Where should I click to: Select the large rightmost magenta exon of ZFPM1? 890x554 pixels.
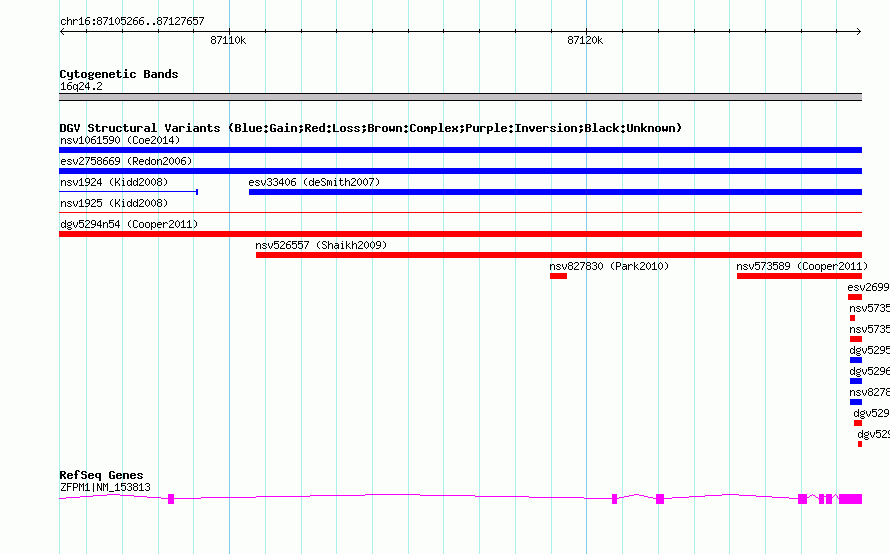pos(850,499)
